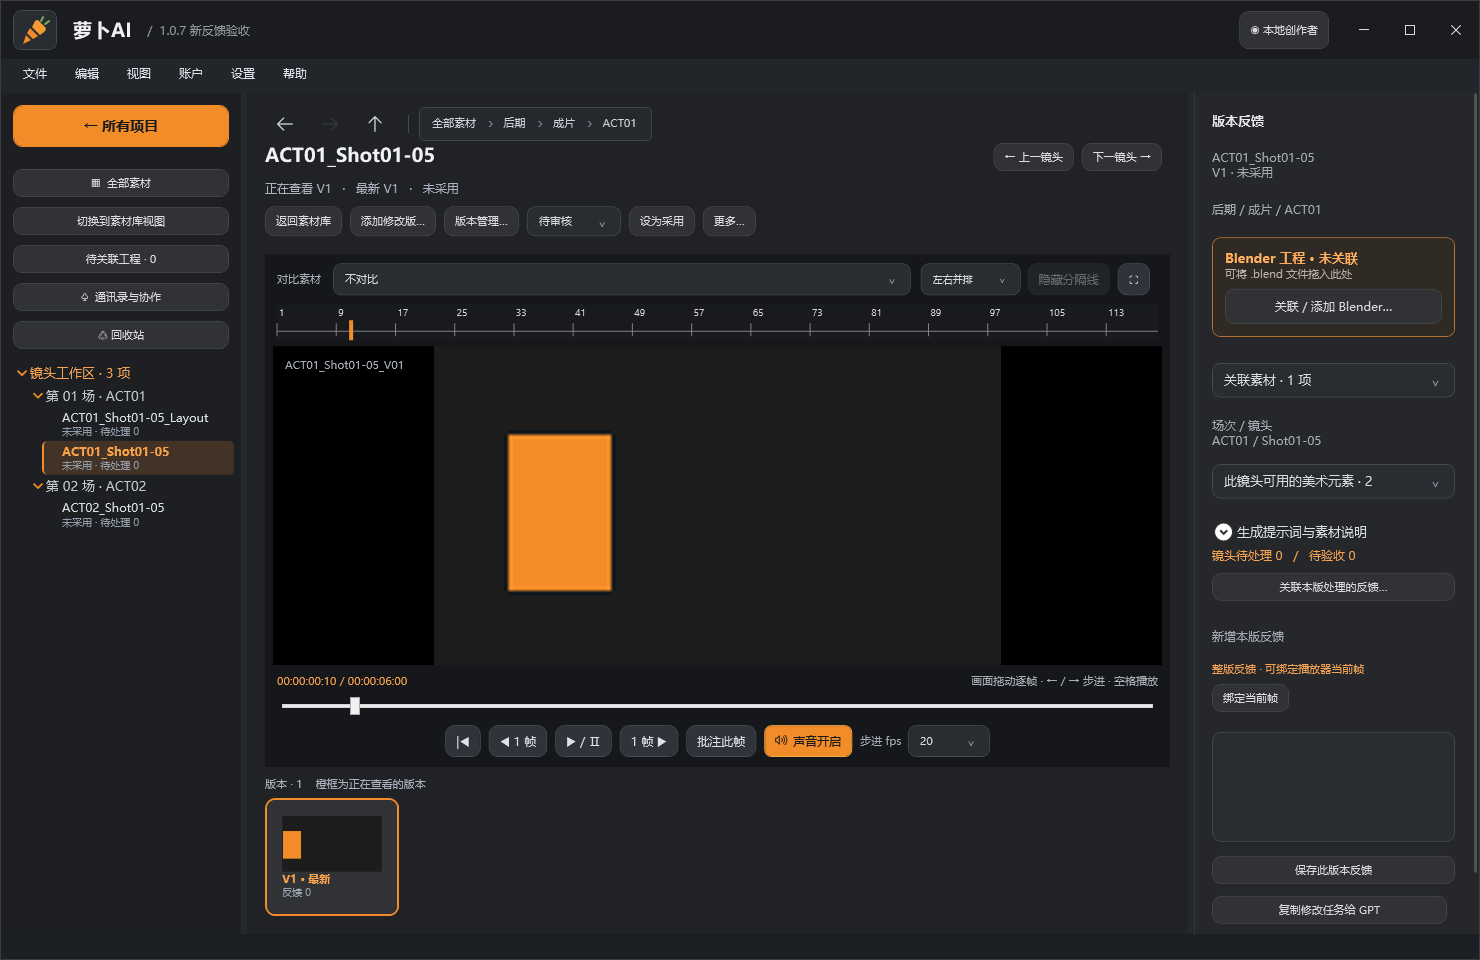Click 保存此版本反馈 button

click(1333, 870)
